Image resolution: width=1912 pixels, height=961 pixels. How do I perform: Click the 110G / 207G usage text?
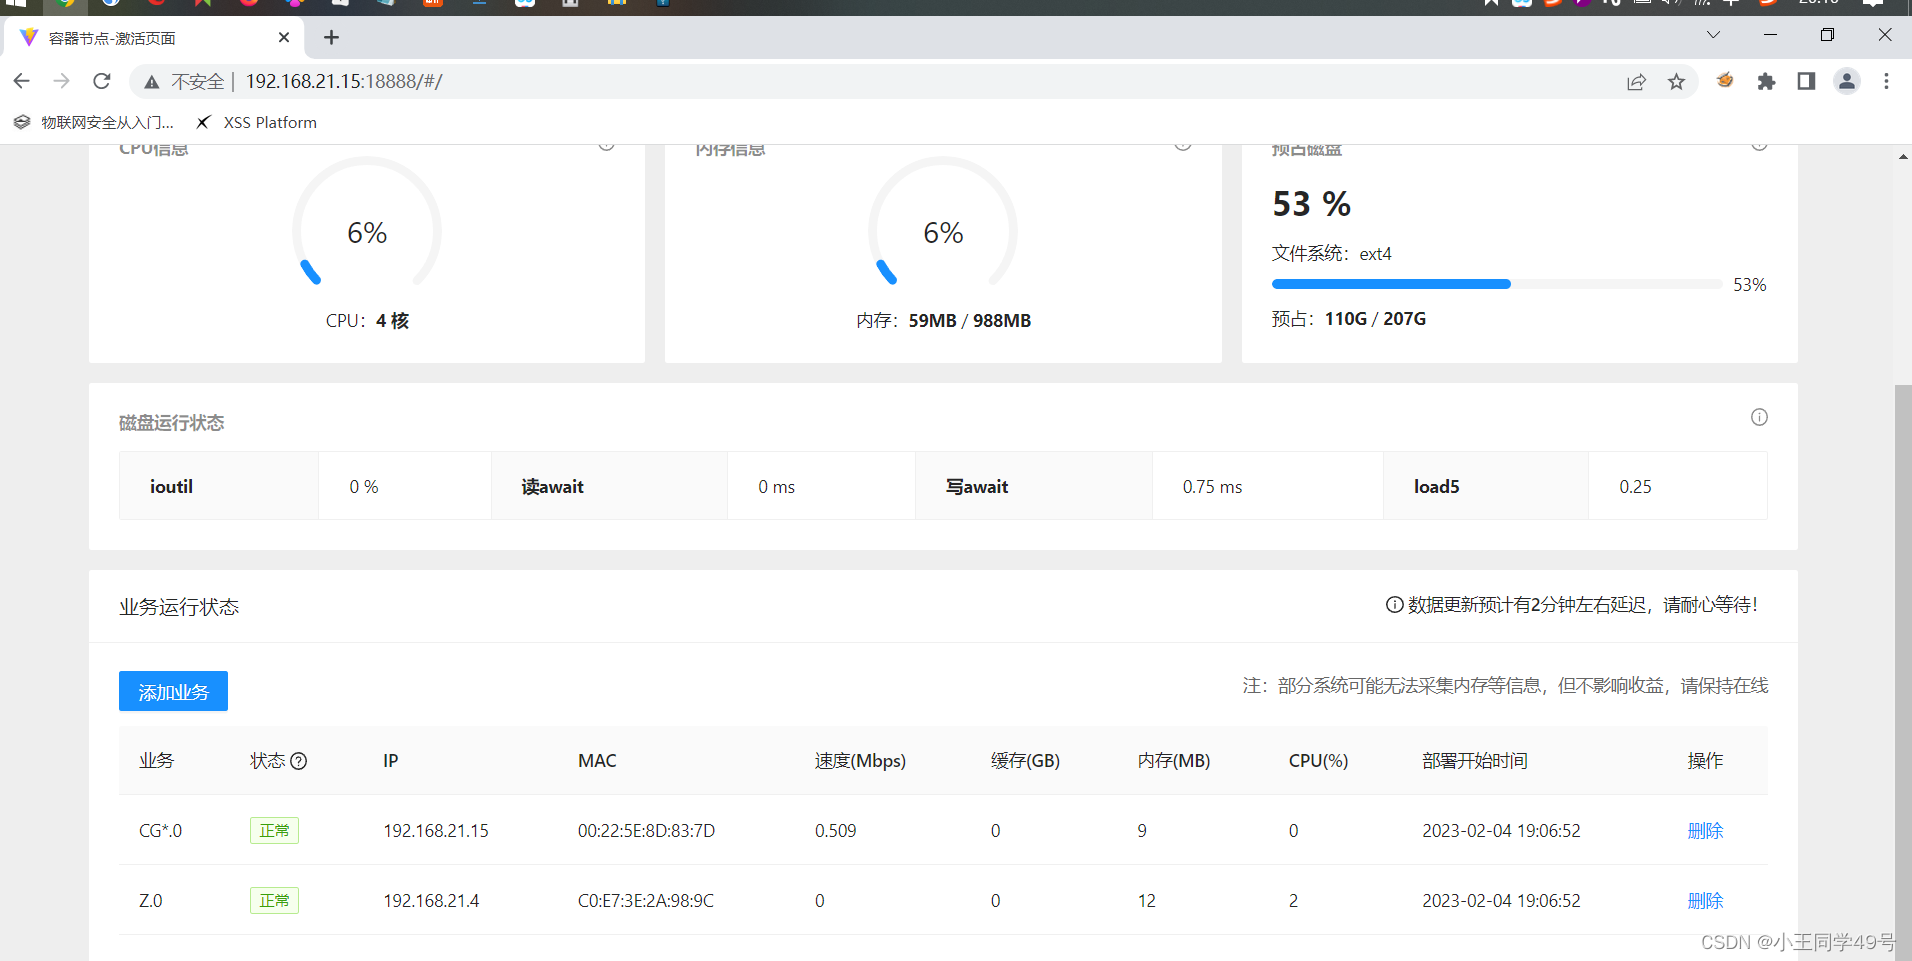coord(1375,318)
